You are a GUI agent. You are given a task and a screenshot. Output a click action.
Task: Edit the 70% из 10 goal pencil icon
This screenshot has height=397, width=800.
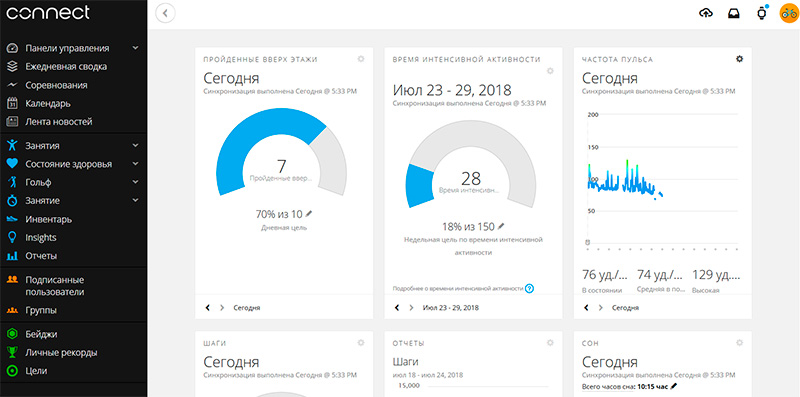tap(309, 213)
